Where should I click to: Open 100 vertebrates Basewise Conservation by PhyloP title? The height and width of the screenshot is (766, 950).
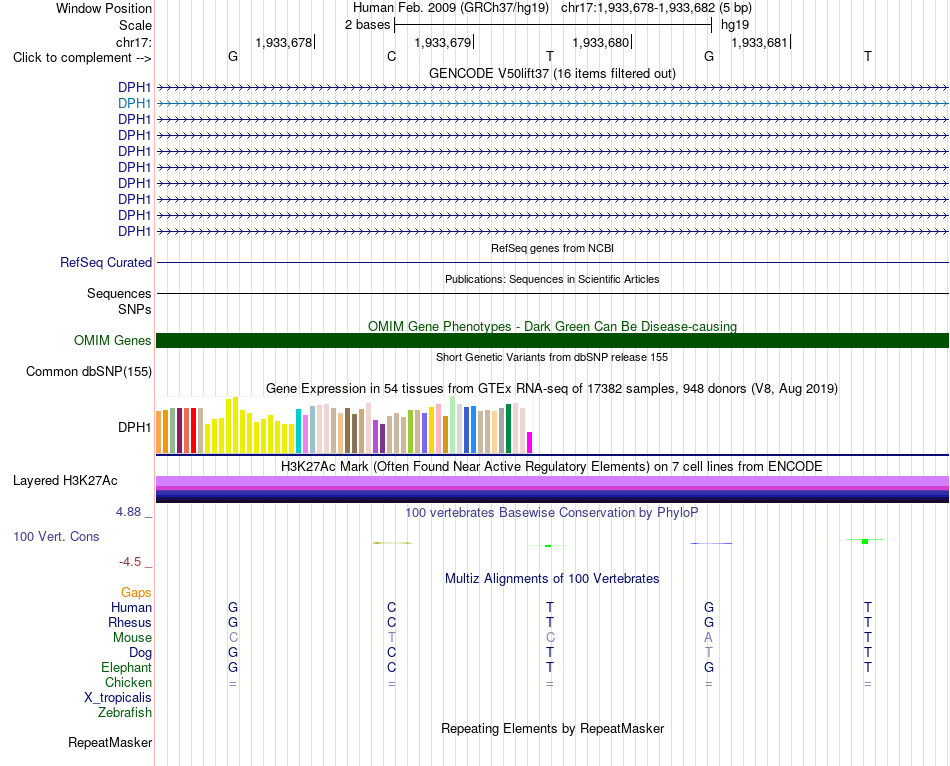tap(552, 513)
